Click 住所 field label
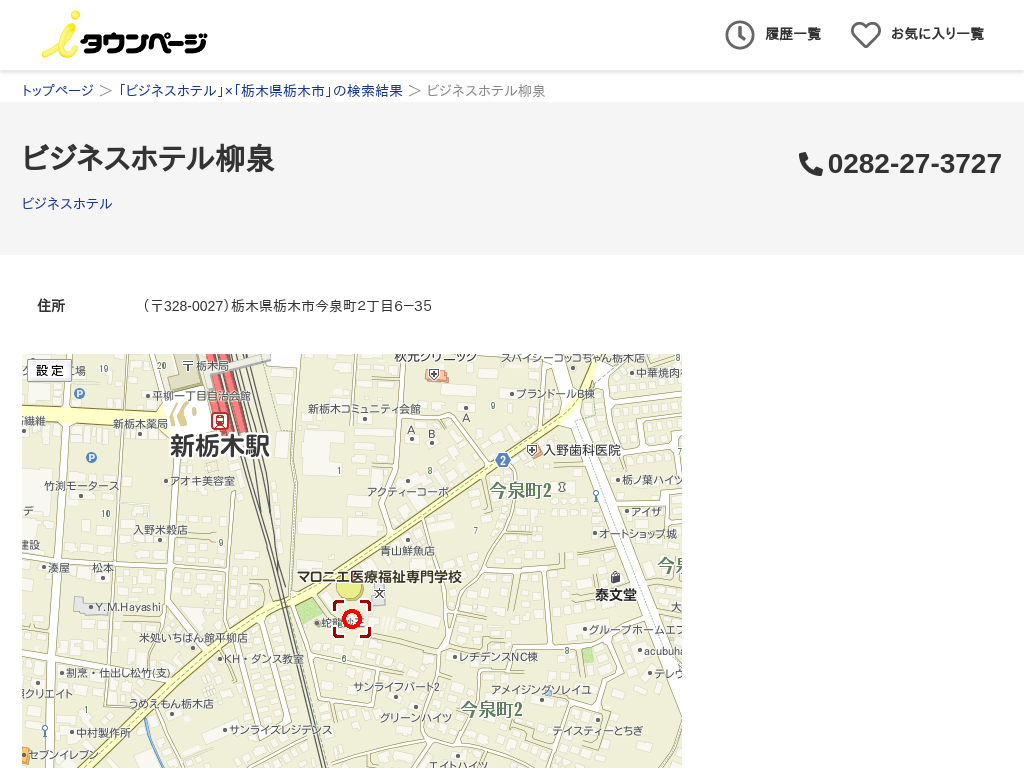This screenshot has width=1024, height=768. pos(51,306)
